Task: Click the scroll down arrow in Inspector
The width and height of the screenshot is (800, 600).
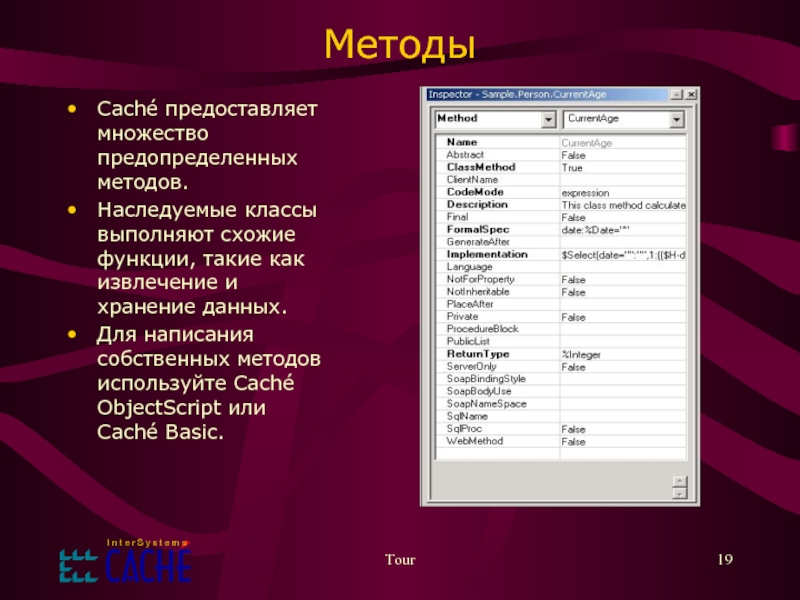Action: [680, 493]
